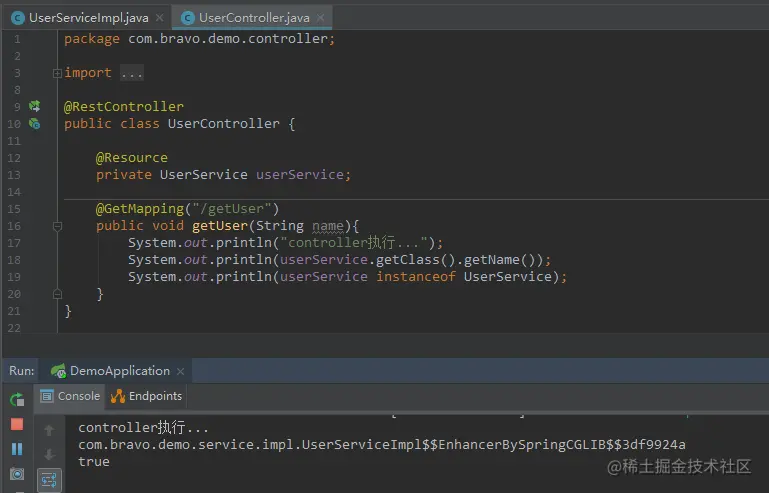Click the folded import ellipsis

coord(132,73)
